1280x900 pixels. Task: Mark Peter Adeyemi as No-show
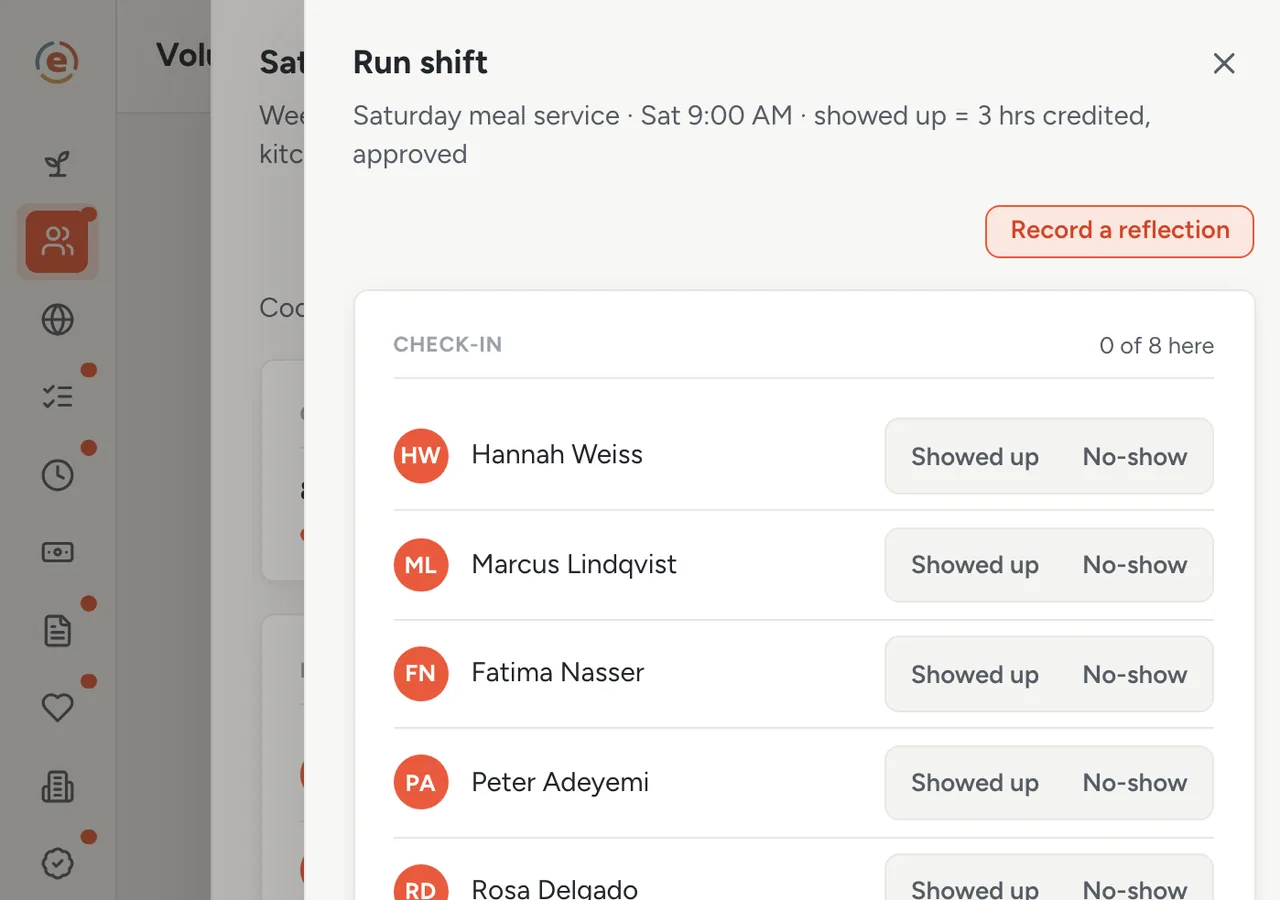coord(1135,783)
